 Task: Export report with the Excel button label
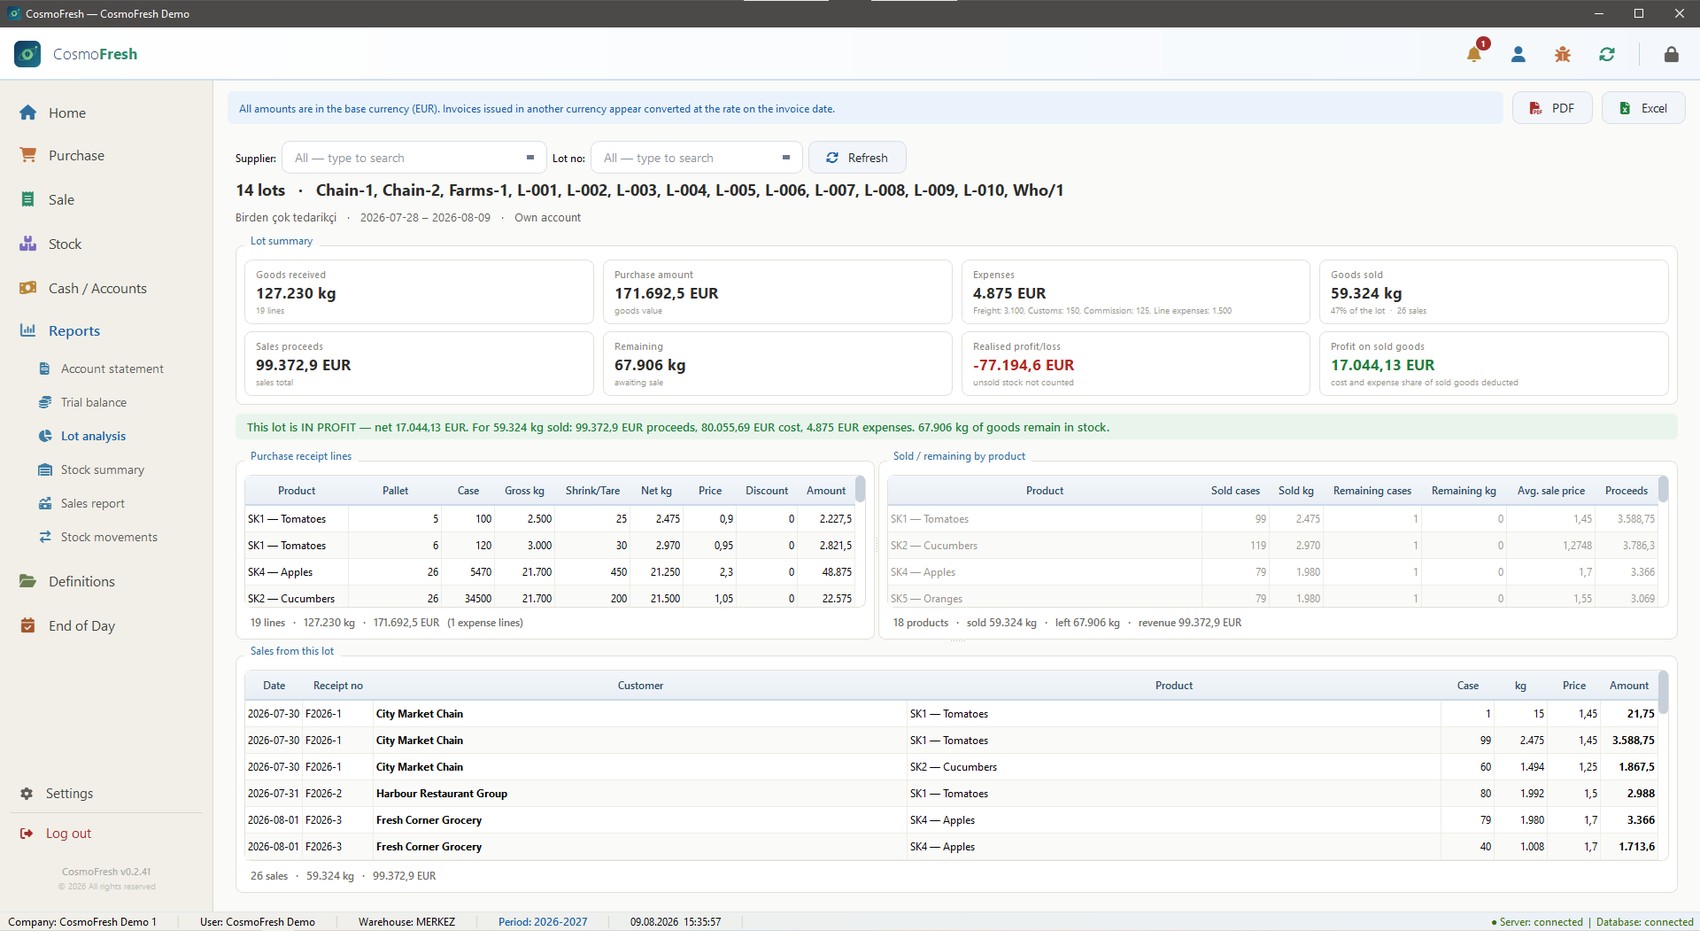(x=1654, y=108)
